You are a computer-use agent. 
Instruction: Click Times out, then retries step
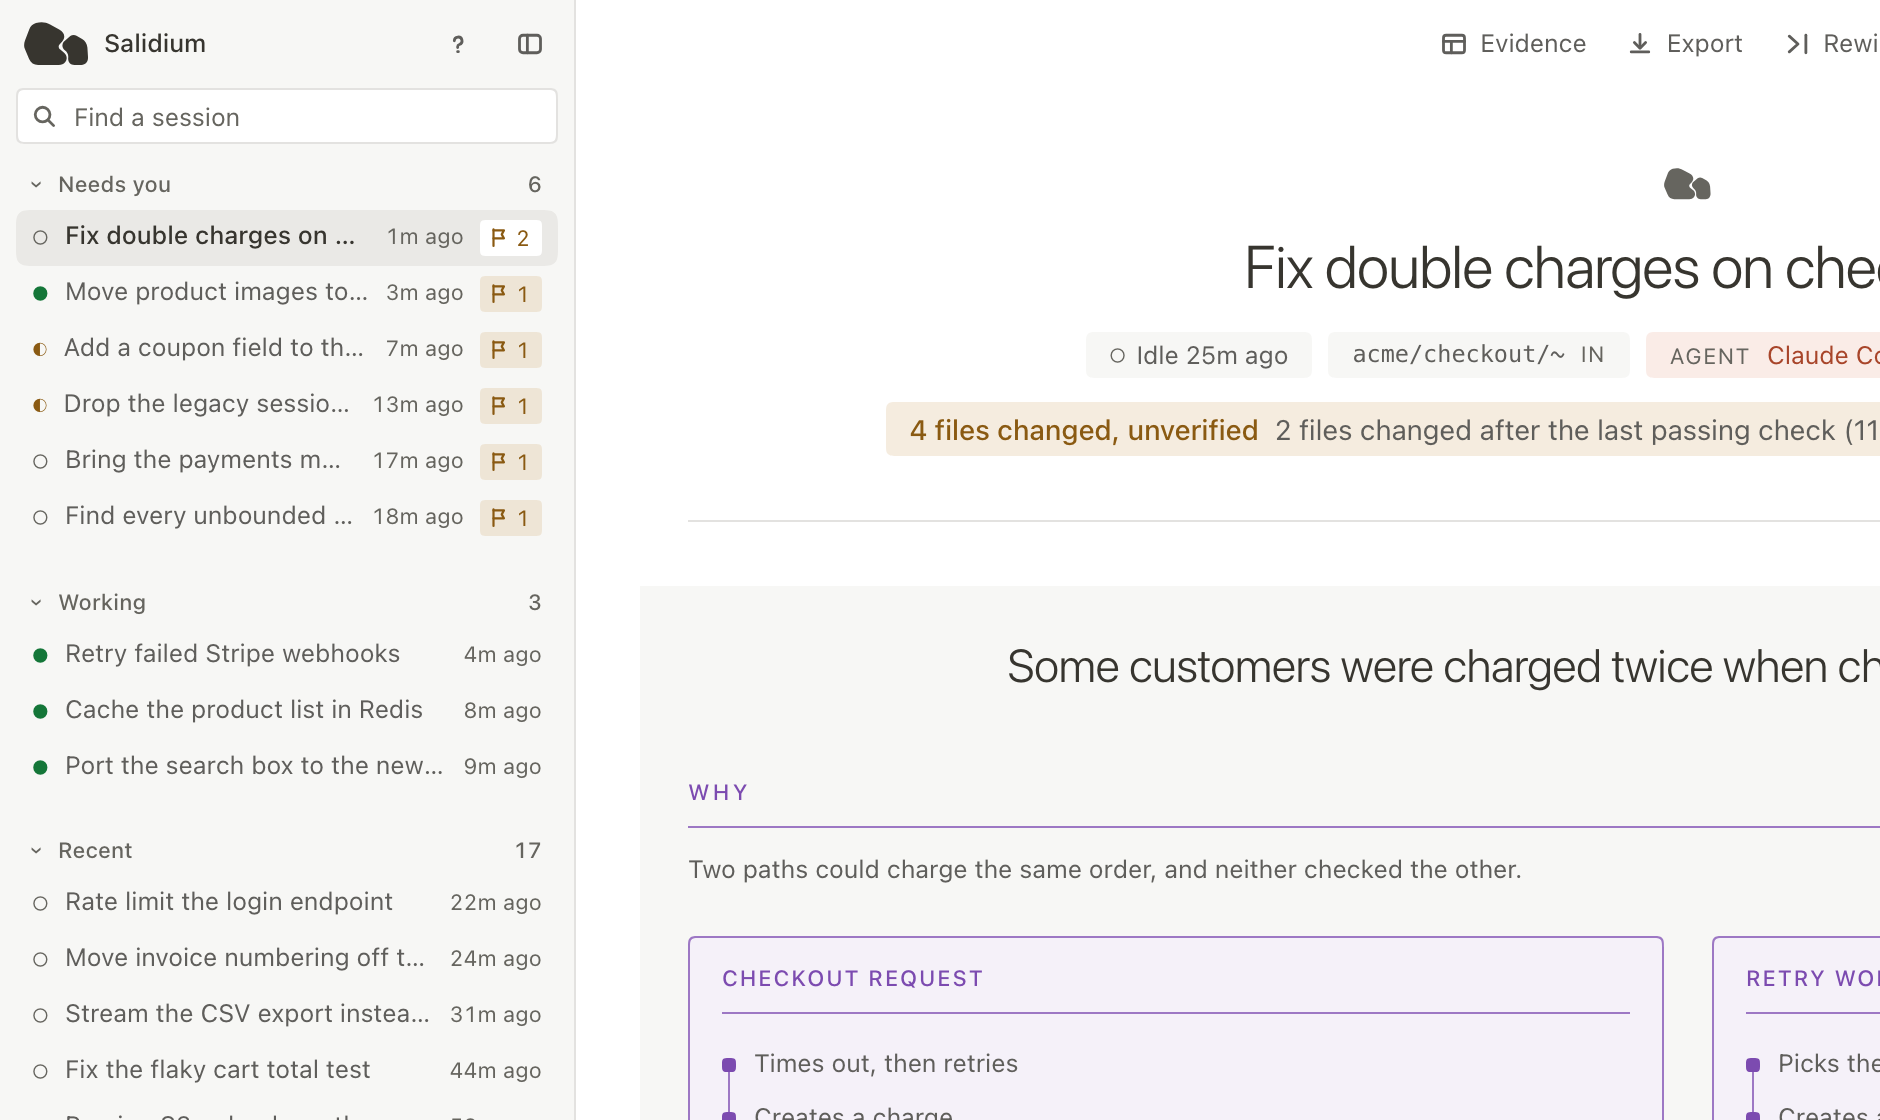point(886,1064)
